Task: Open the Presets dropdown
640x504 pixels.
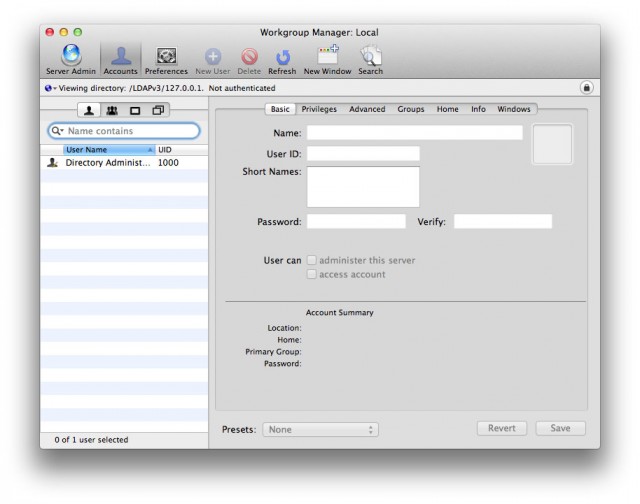Action: click(x=320, y=429)
